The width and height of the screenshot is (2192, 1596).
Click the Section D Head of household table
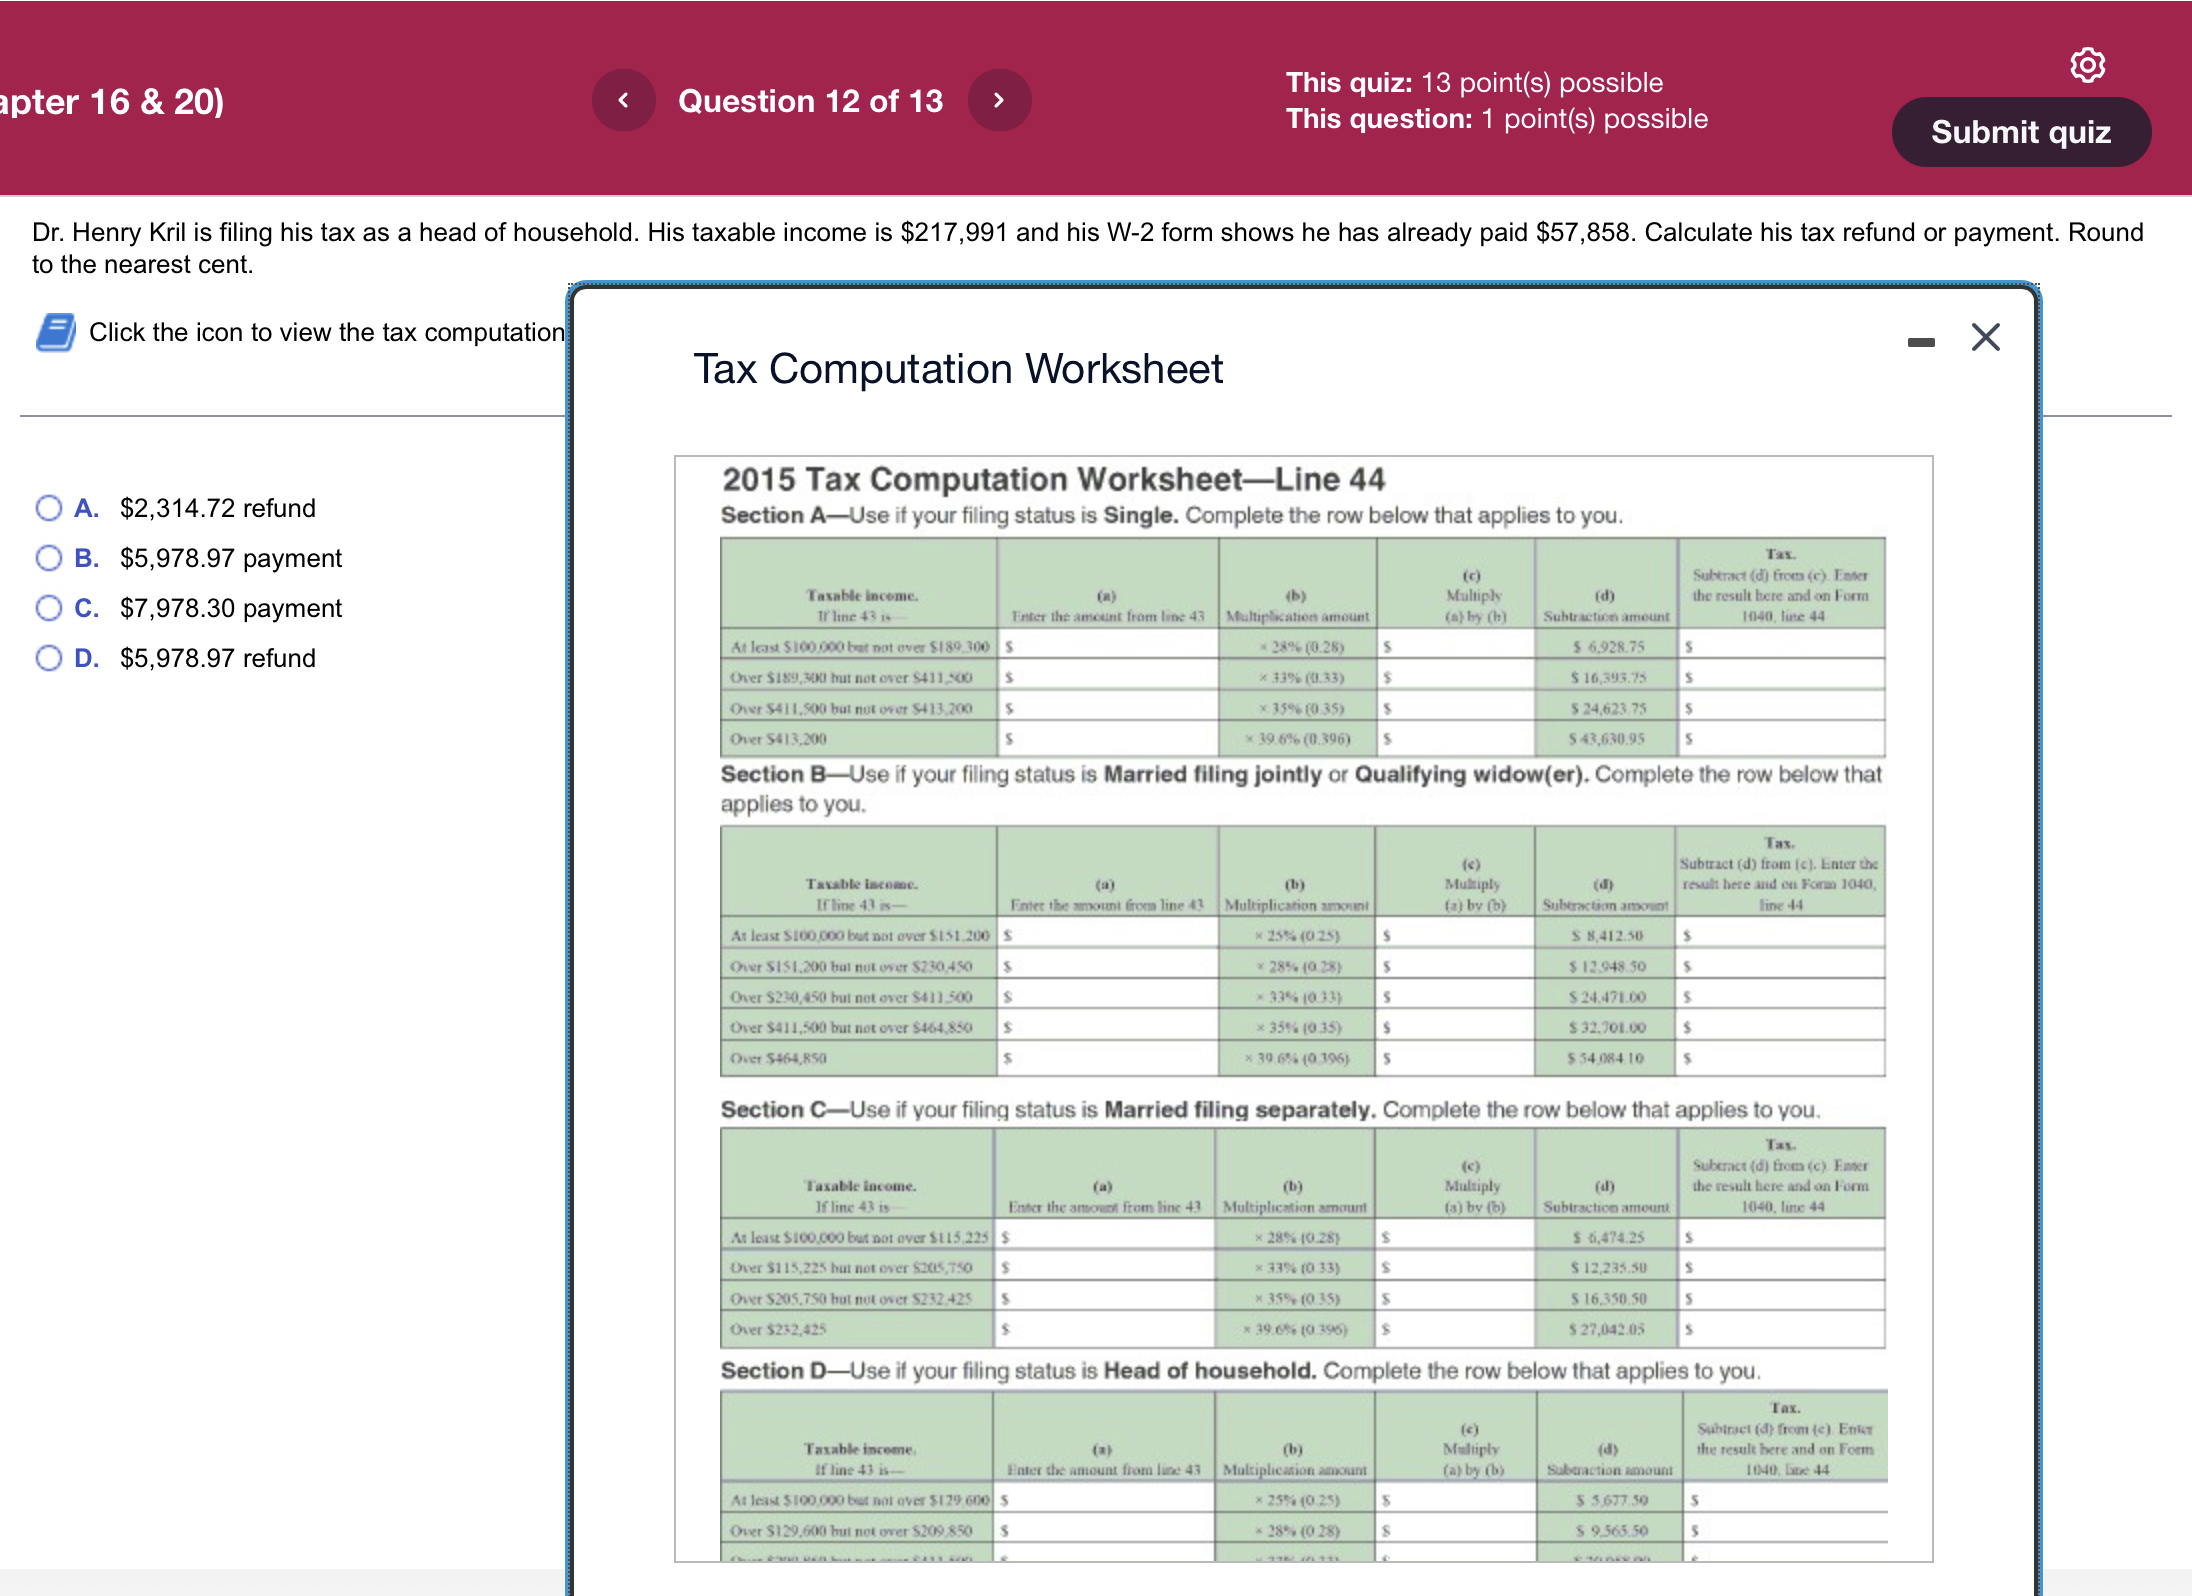(x=1302, y=1475)
